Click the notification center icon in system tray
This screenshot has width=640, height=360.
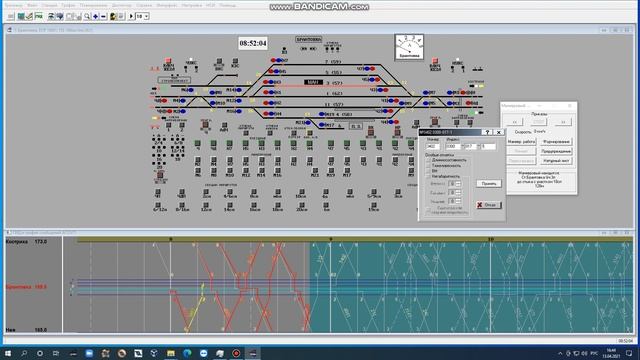(x=629, y=353)
